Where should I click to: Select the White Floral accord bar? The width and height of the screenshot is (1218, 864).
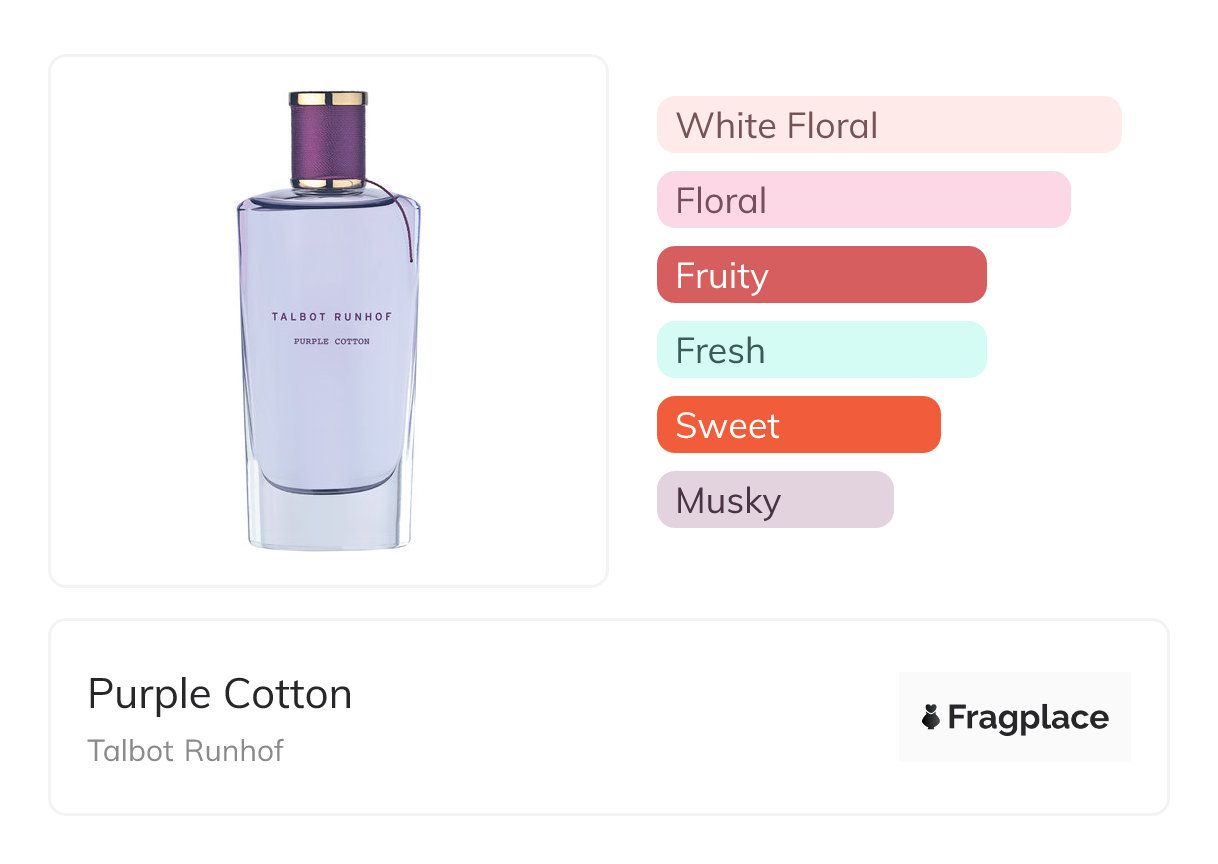[888, 125]
